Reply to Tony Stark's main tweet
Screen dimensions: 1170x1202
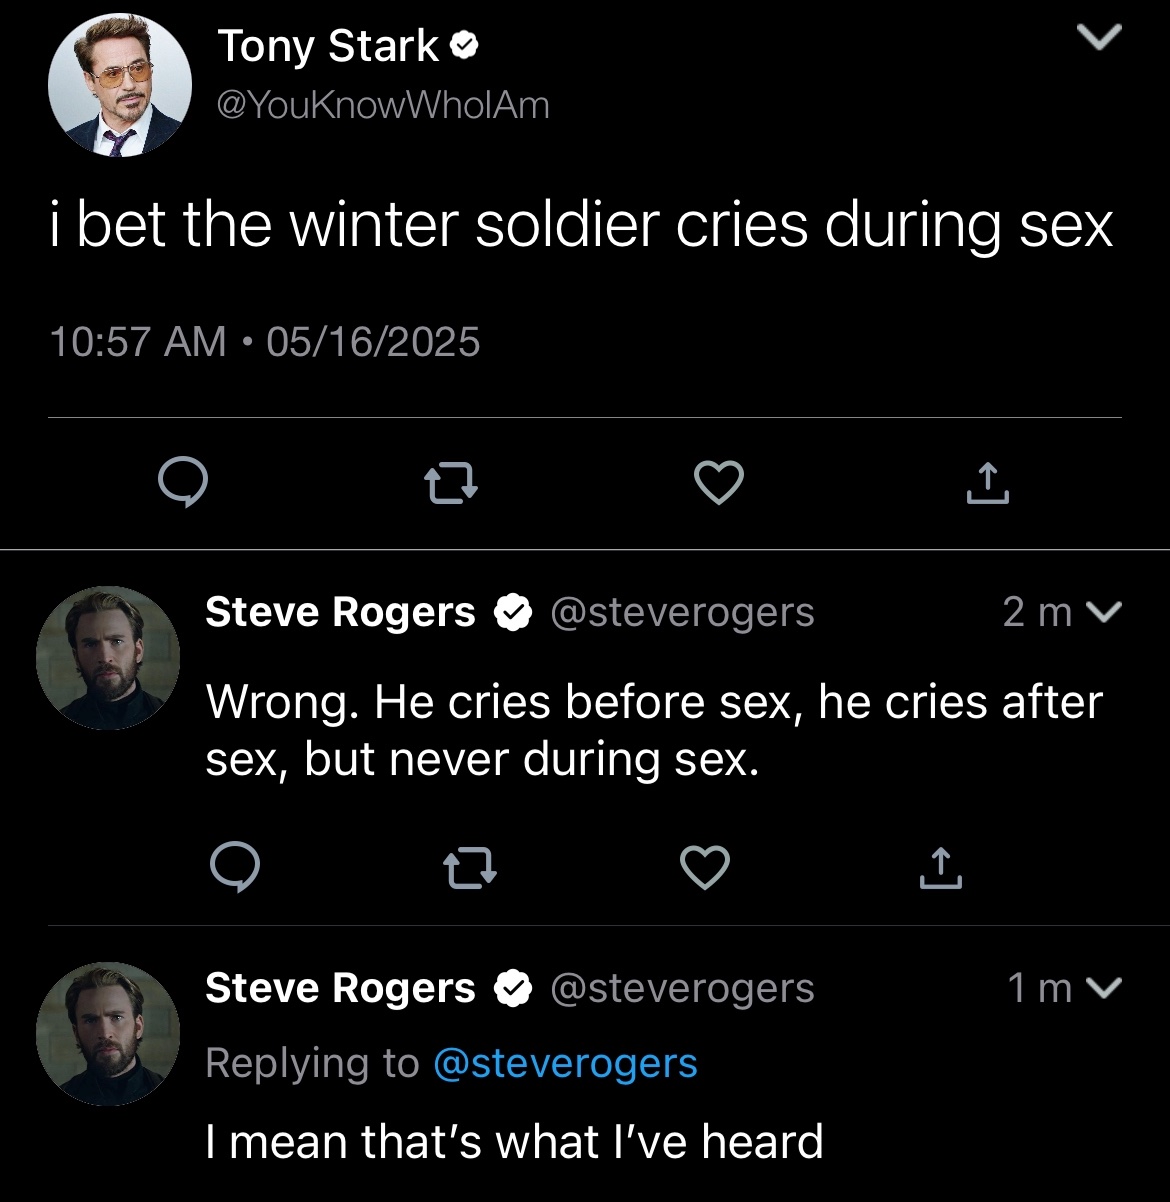click(183, 484)
